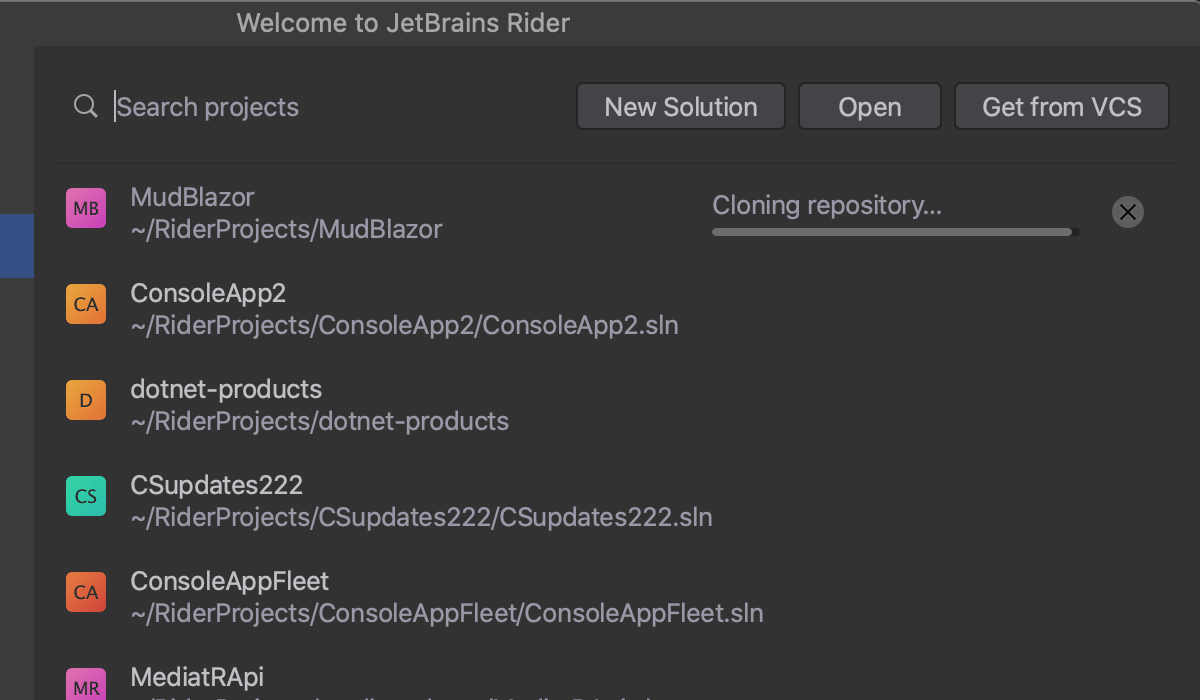Click the Get from VCS button
The height and width of the screenshot is (700, 1200).
click(x=1061, y=107)
